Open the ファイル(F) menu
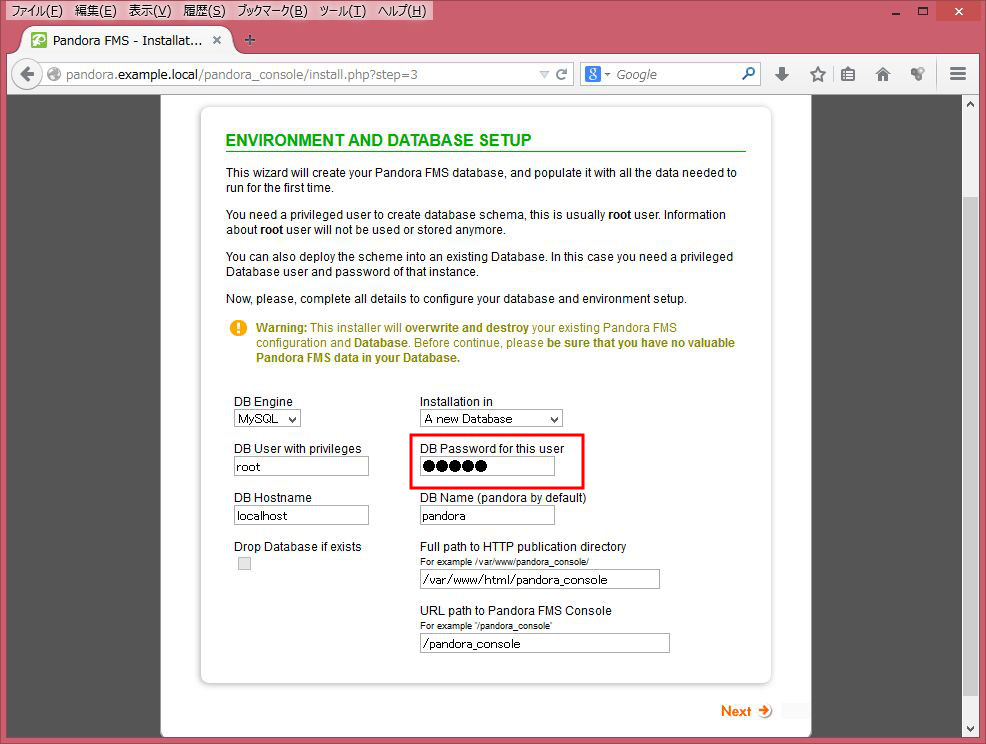 37,11
